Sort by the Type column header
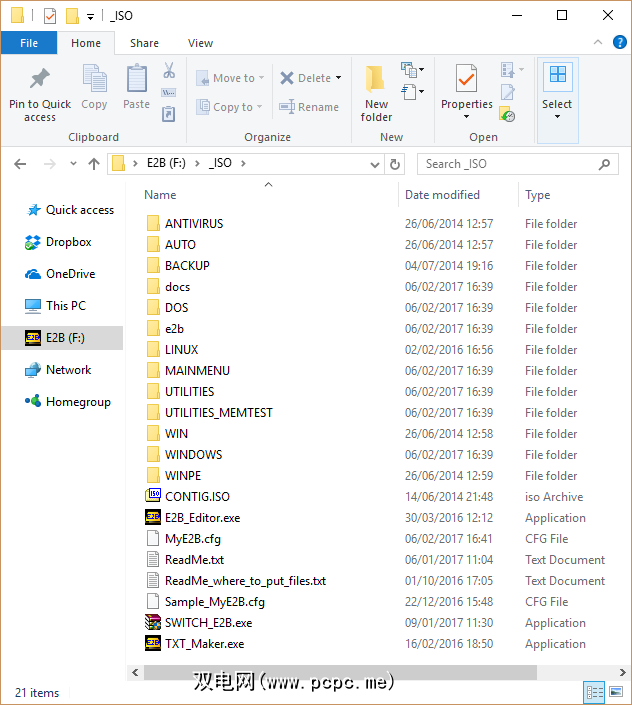This screenshot has height=705, width=632. 538,195
